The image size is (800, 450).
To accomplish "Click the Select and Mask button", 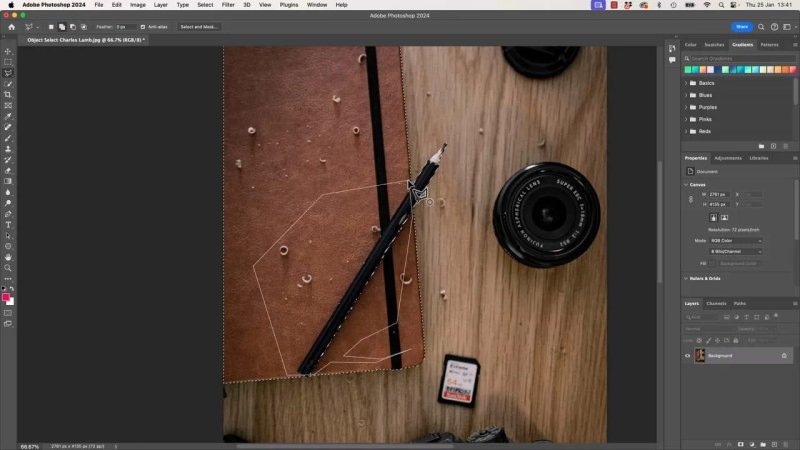I will [x=198, y=27].
